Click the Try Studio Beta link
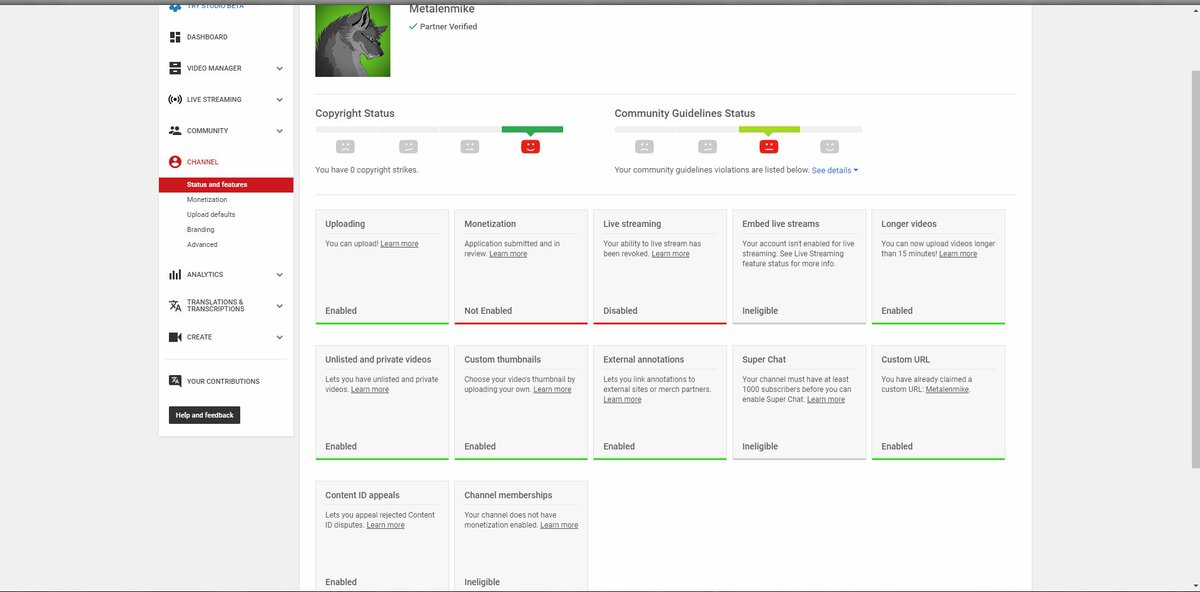 [x=215, y=5]
